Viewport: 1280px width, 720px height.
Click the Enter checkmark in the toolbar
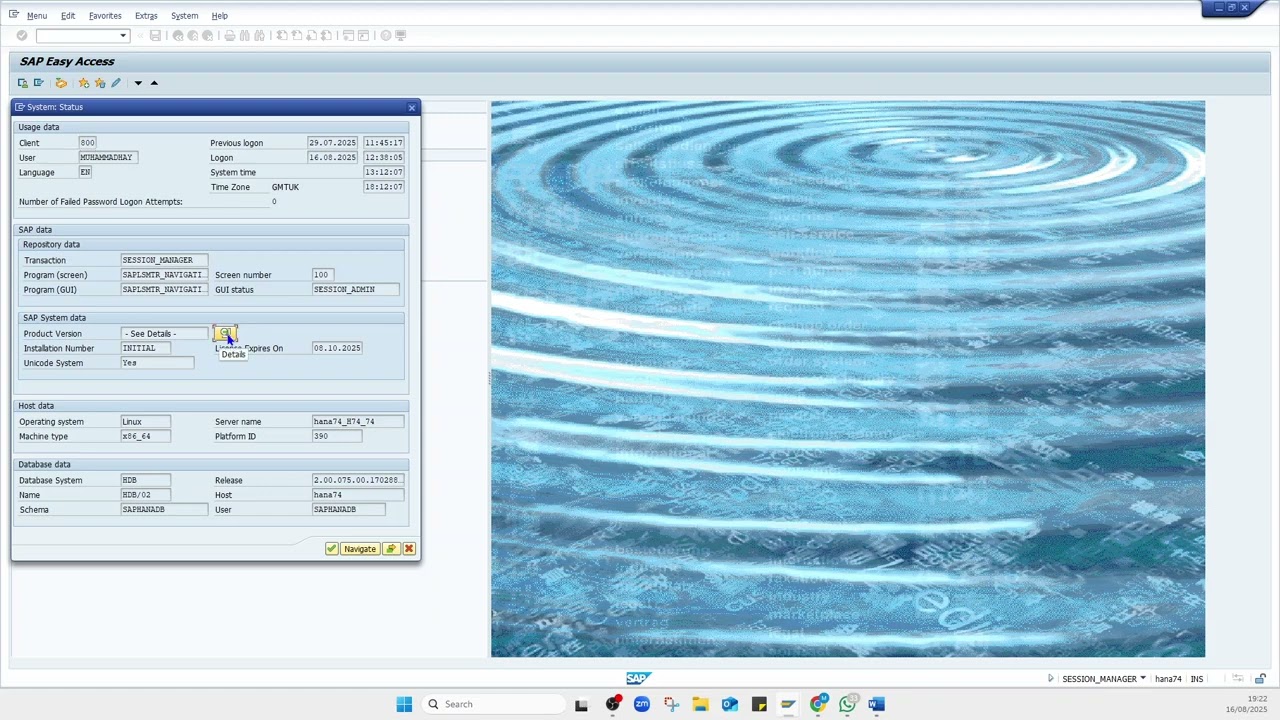click(x=21, y=36)
